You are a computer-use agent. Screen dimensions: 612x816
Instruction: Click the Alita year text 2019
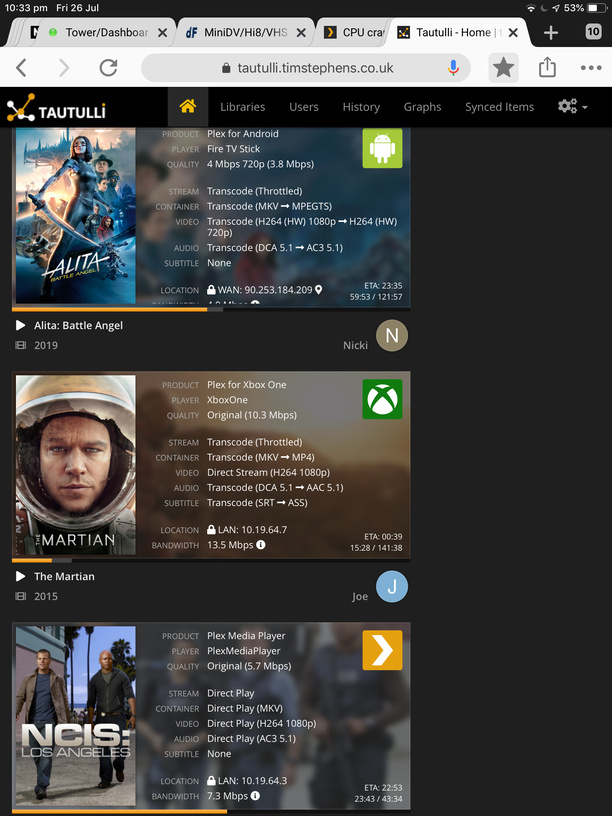46,345
